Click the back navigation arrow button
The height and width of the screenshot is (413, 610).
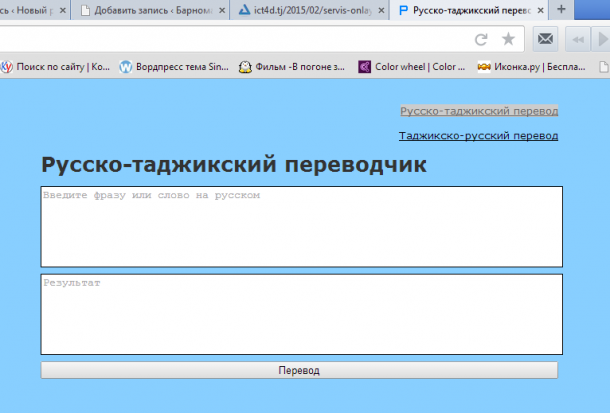click(577, 39)
